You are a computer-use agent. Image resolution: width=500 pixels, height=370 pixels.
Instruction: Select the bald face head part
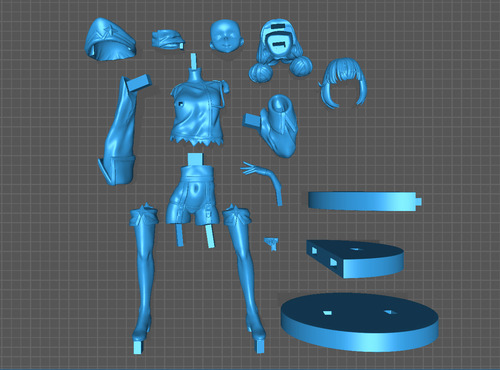point(226,35)
